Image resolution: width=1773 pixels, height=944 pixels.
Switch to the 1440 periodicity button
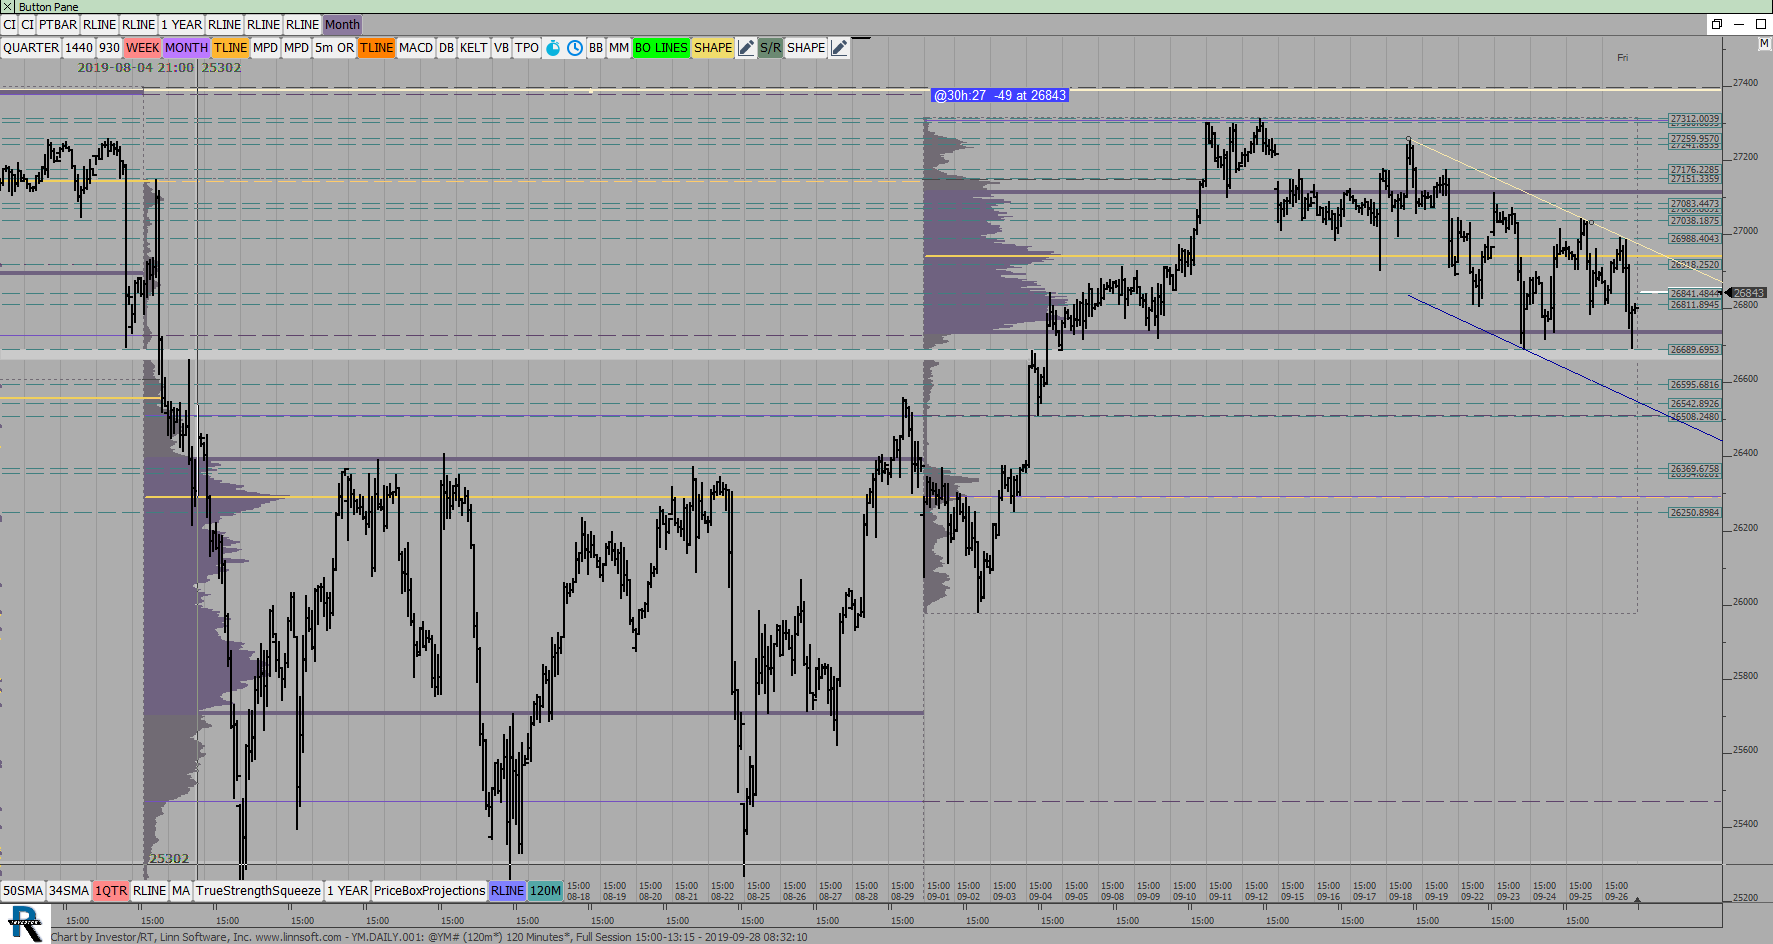[79, 48]
